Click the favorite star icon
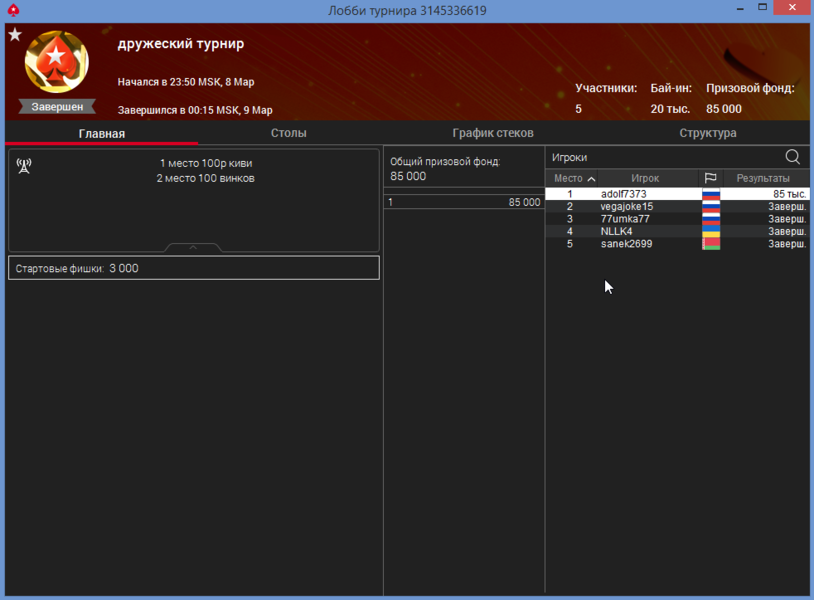Screen dimensions: 814x600 coord(15,35)
